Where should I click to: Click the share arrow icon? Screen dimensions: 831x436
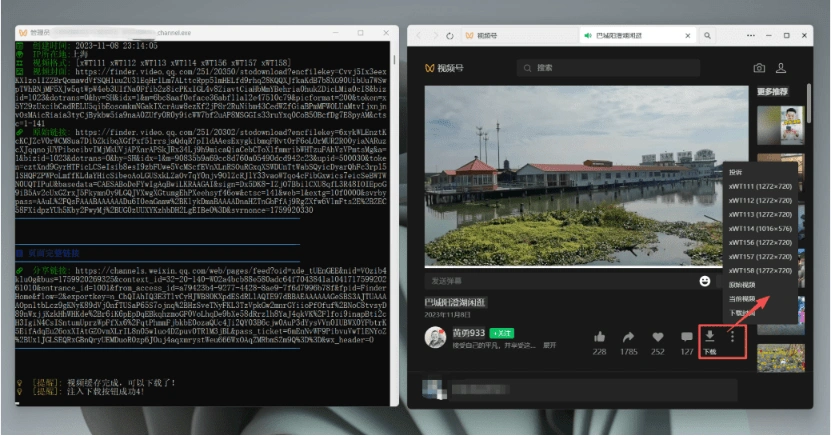point(629,337)
